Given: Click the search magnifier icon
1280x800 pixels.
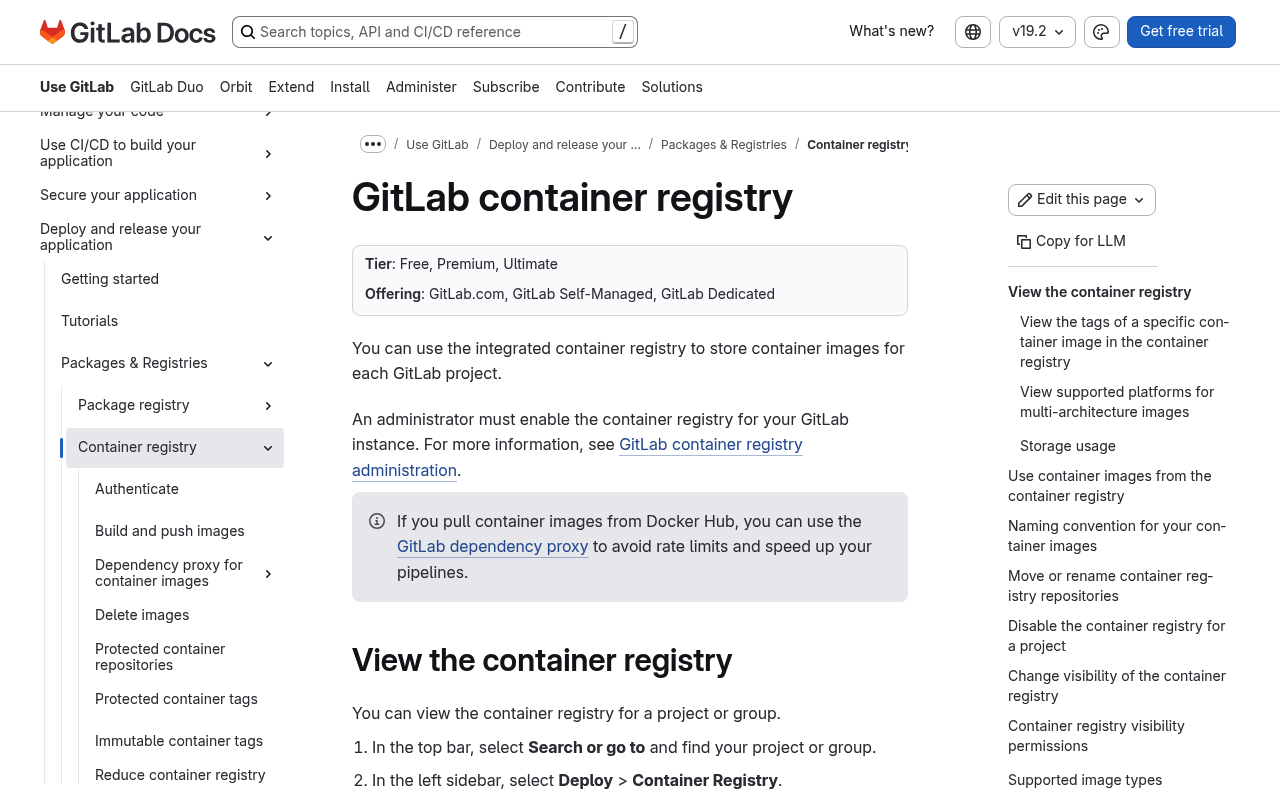Looking at the screenshot, I should [x=247, y=32].
